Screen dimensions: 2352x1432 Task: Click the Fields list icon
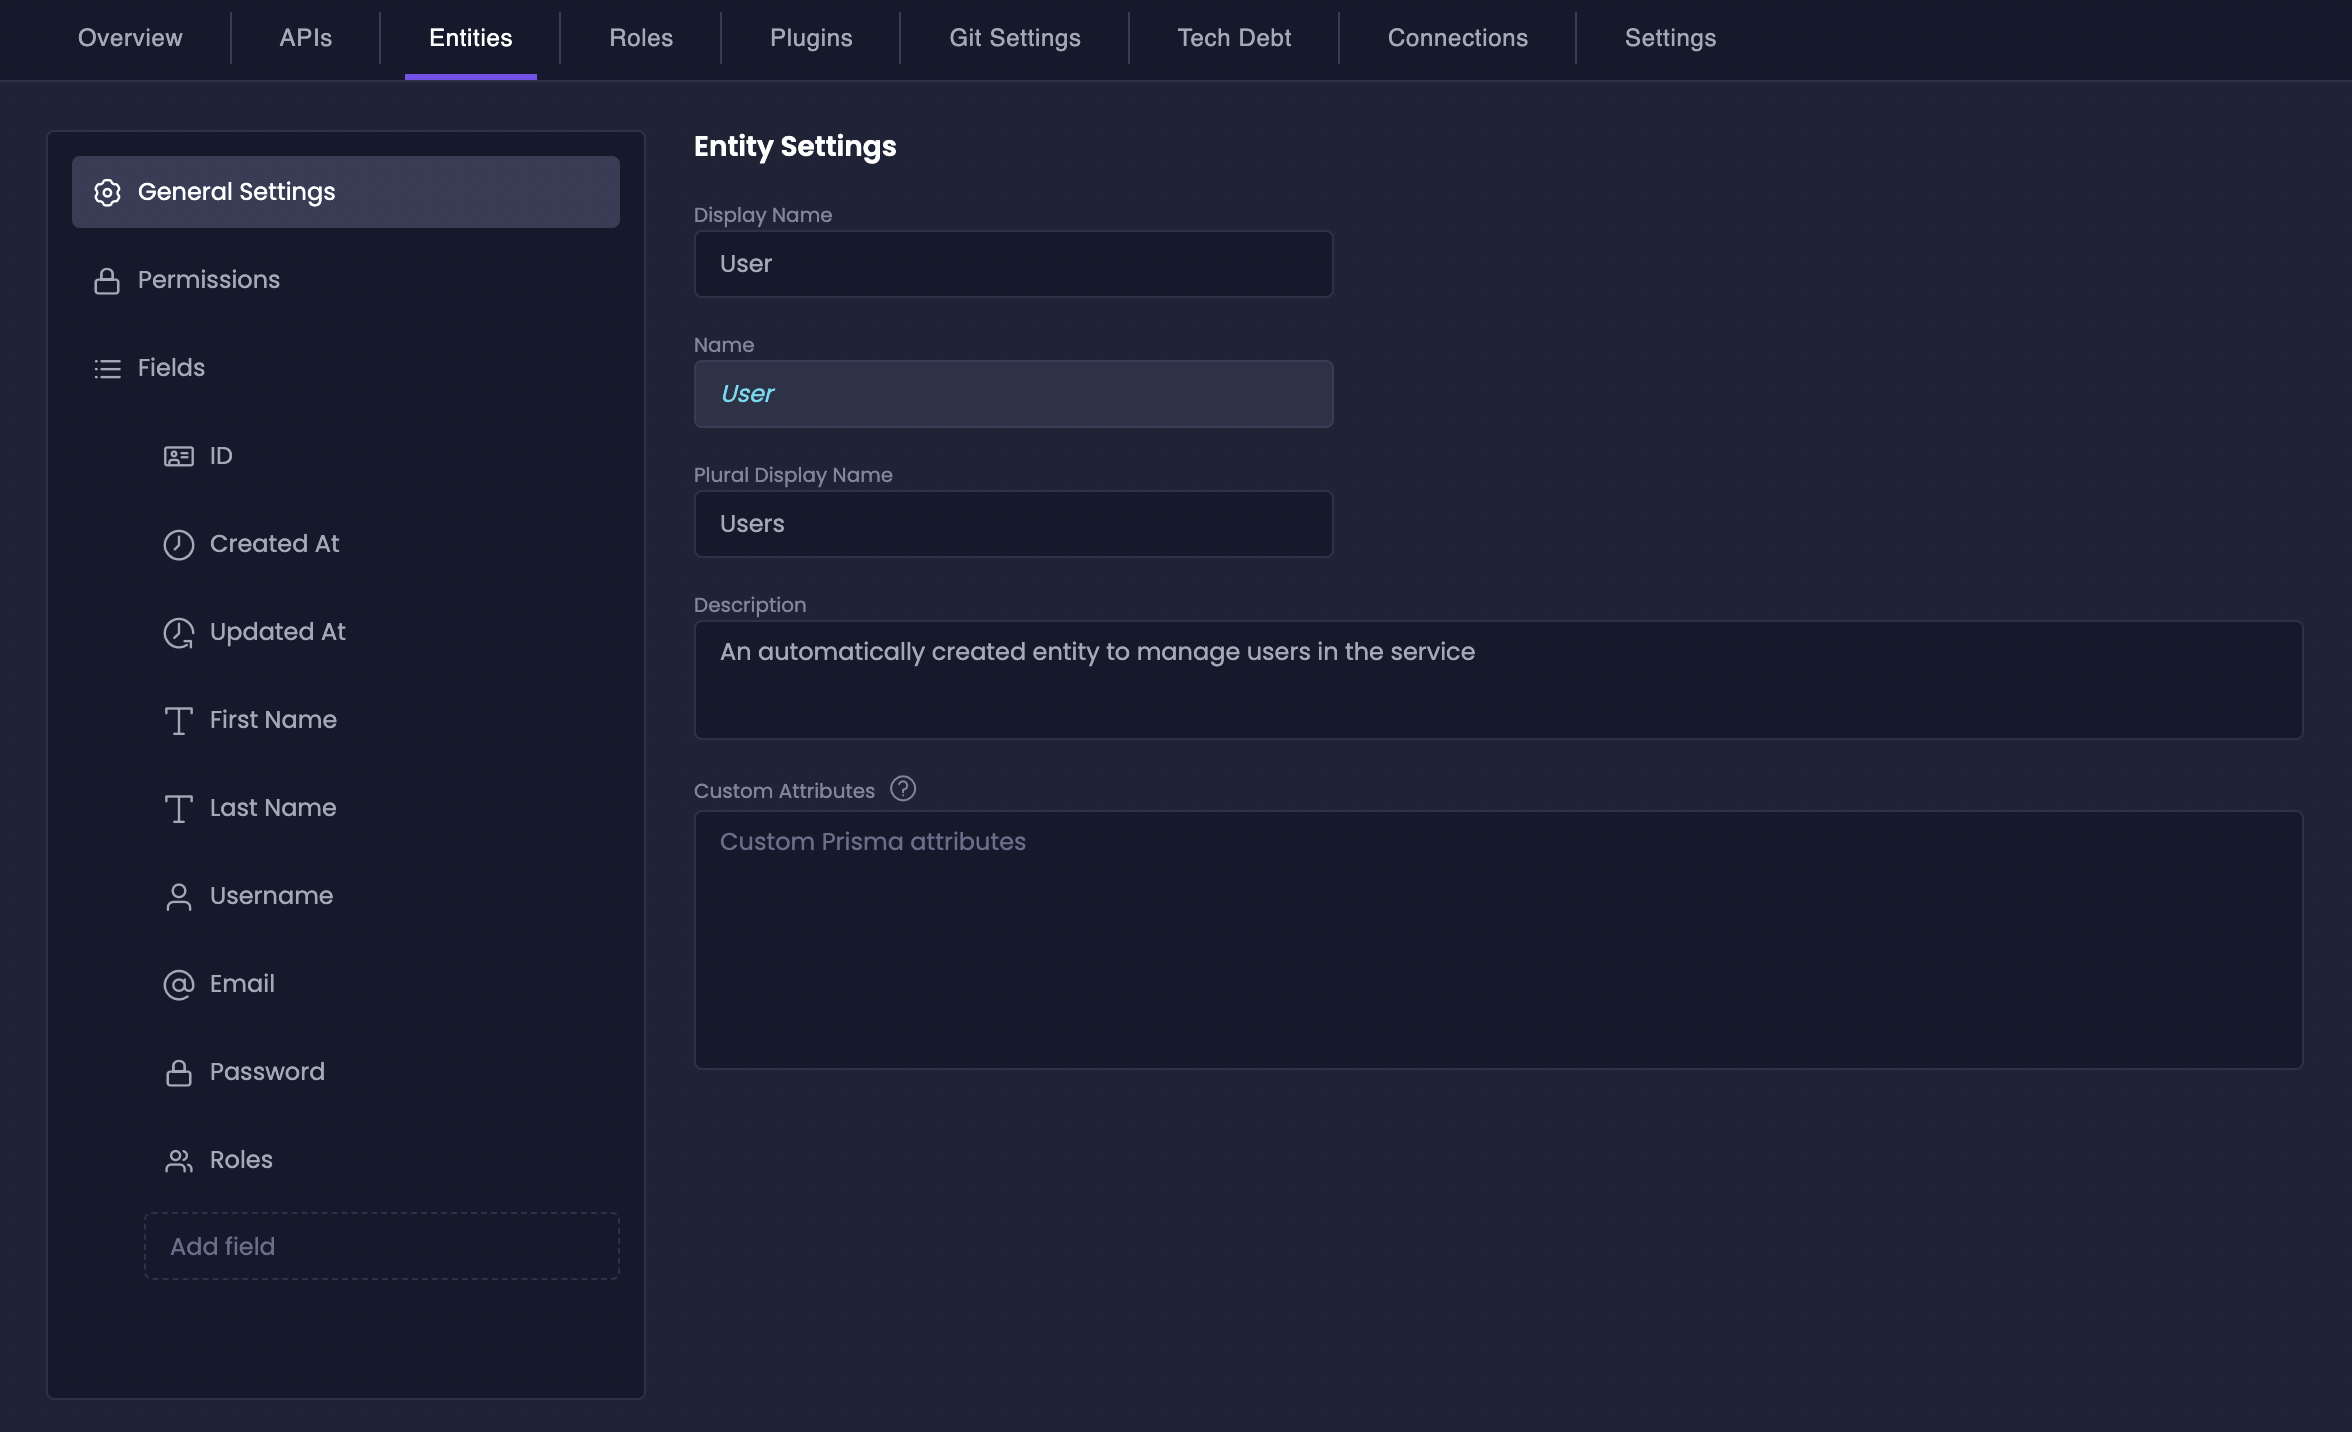tap(107, 369)
